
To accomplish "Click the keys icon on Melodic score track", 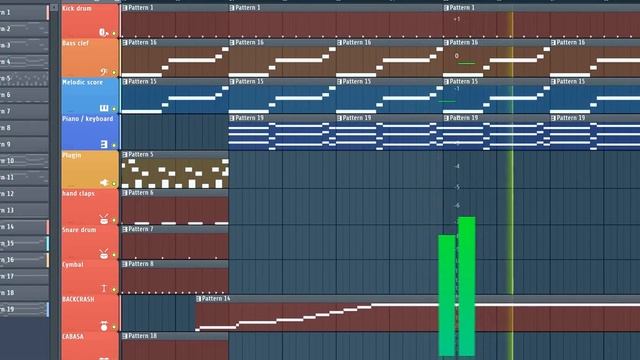I will pos(104,108).
